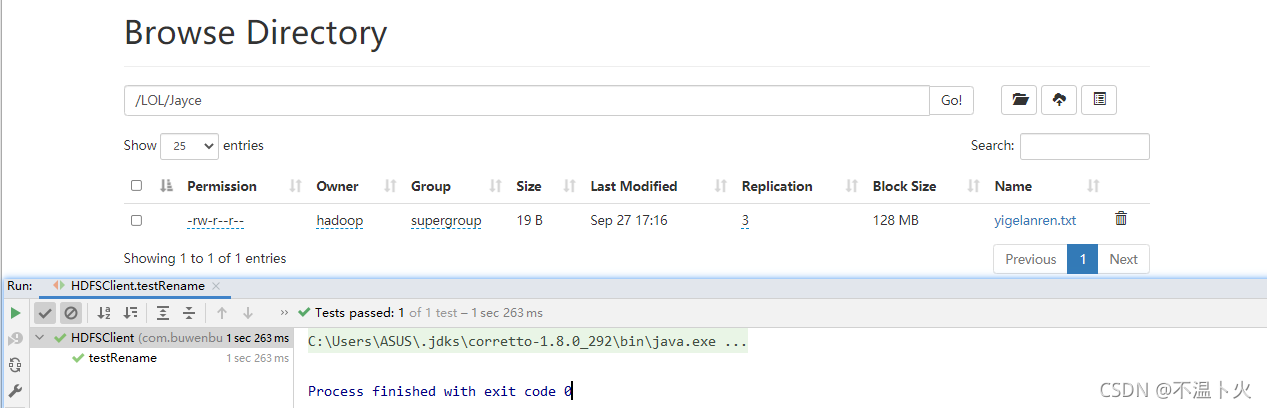This screenshot has height=408, width=1267.
Task: Toggle Show Ignored tests button
Action: coord(70,313)
